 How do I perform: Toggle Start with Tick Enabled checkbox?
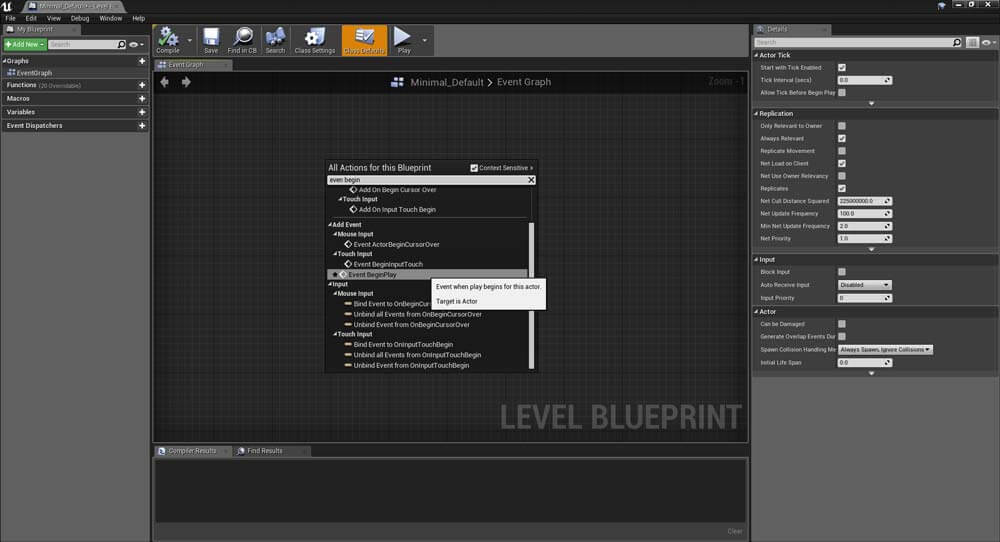coord(842,68)
